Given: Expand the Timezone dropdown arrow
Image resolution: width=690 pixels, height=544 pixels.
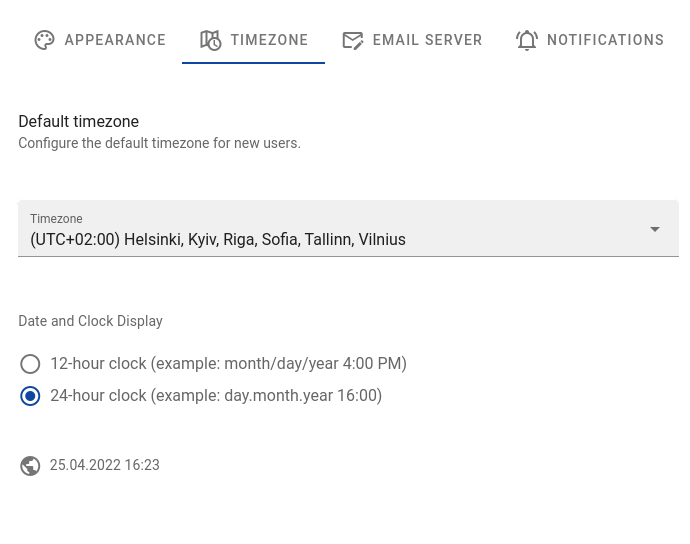Looking at the screenshot, I should click(655, 229).
